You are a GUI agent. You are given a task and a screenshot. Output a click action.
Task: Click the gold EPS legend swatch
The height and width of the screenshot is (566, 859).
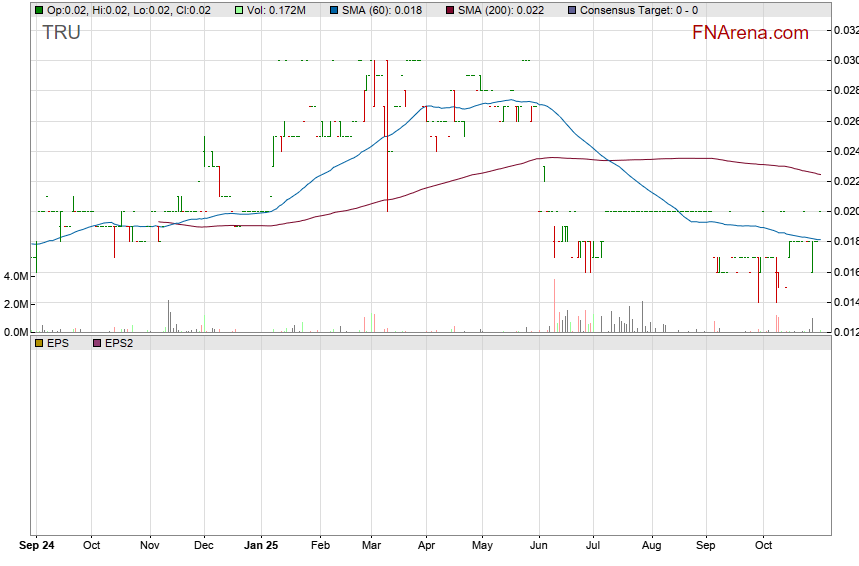(39, 343)
